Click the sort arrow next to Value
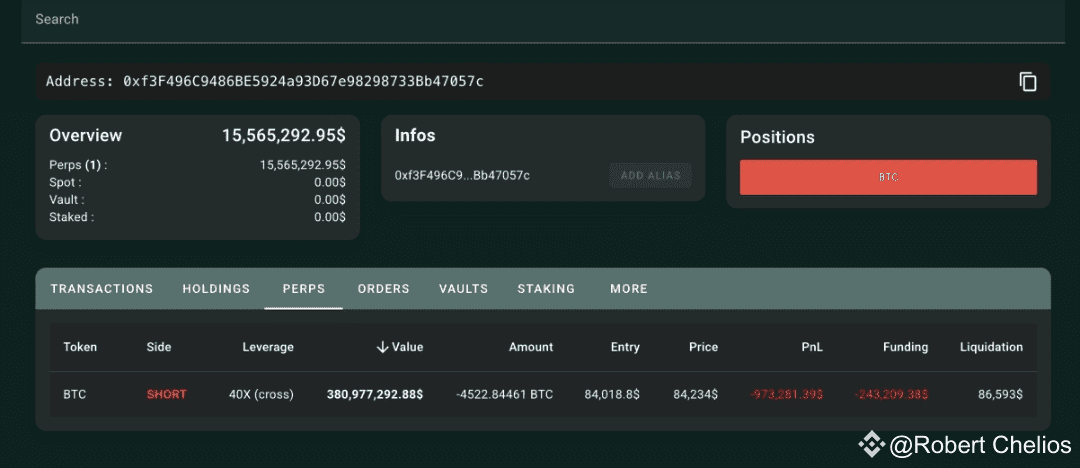 (x=382, y=347)
